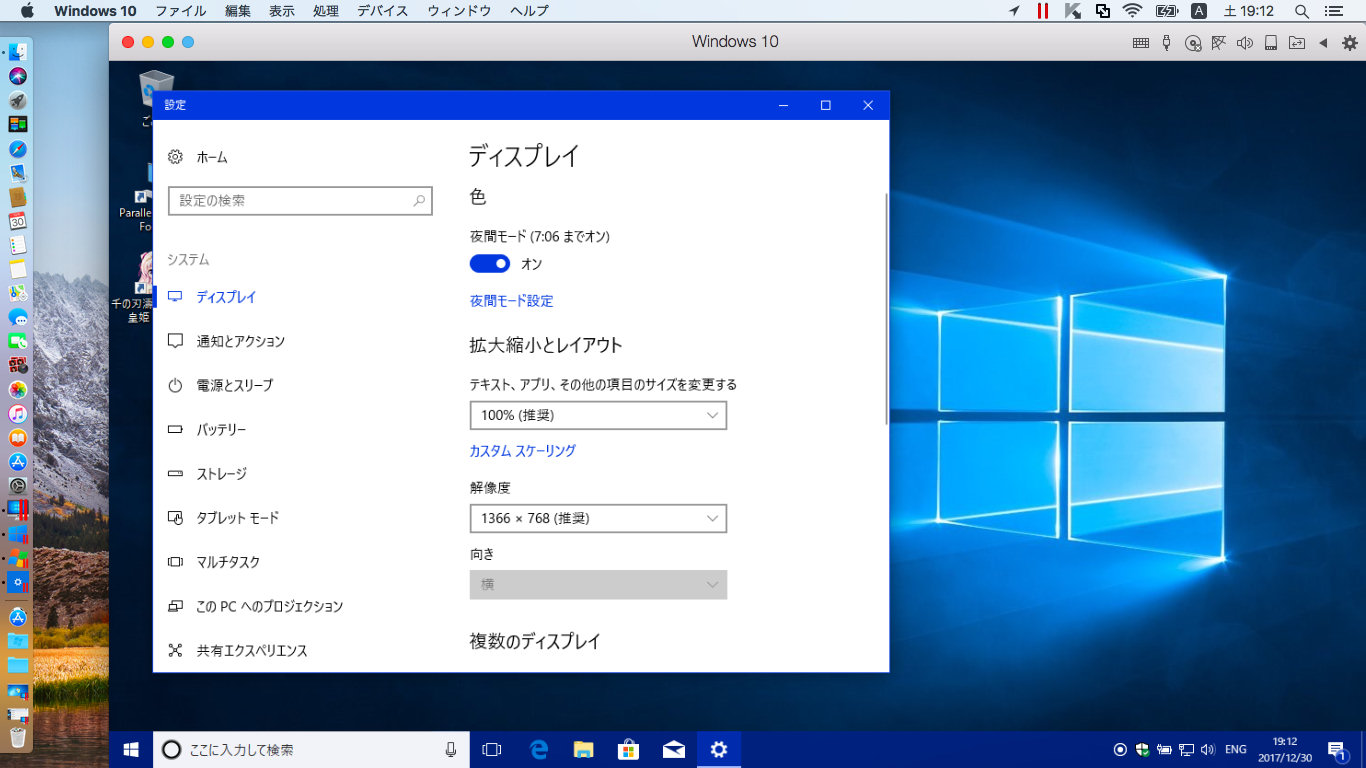This screenshot has width=1366, height=768.
Task: Open the Mail app on the taskbar
Action: point(674,749)
